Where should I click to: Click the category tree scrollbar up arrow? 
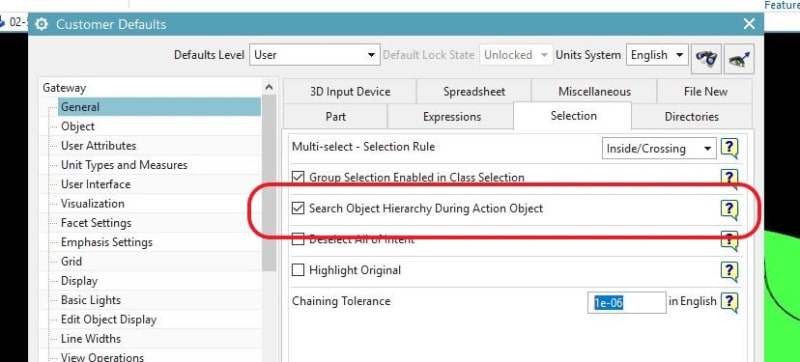pyautogui.click(x=269, y=87)
